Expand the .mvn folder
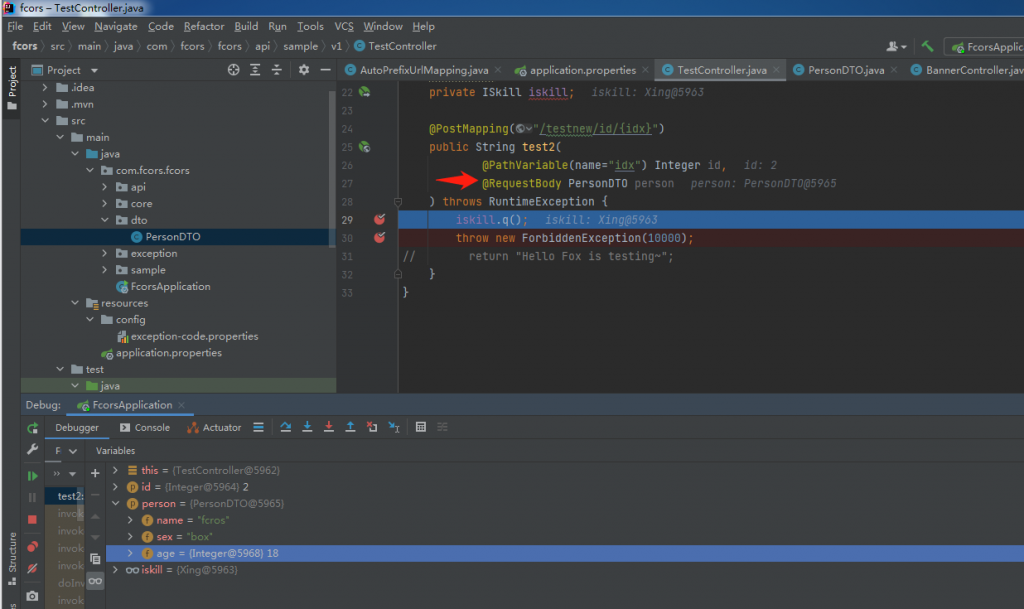The height and width of the screenshot is (609, 1024). (44, 104)
